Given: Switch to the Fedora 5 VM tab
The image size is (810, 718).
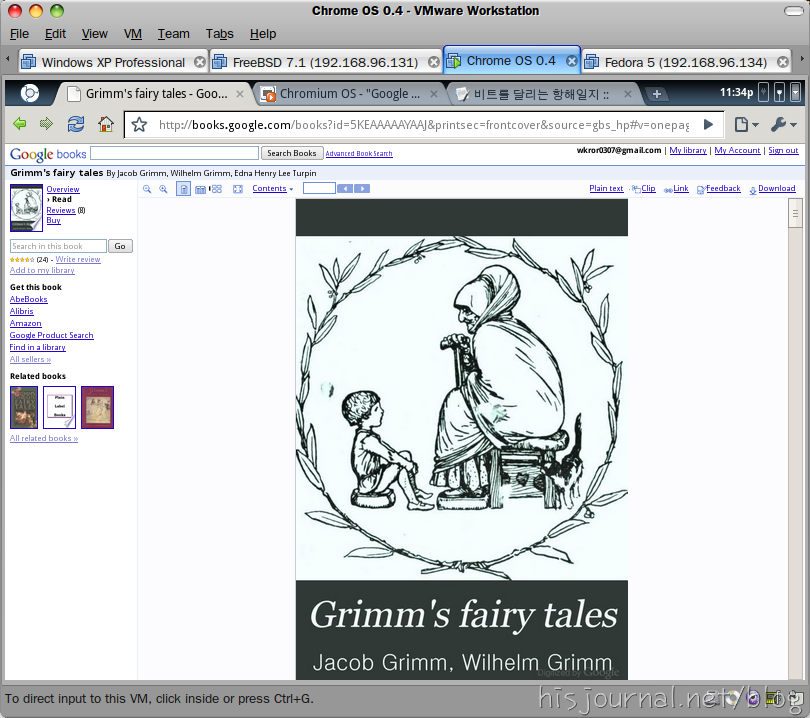Looking at the screenshot, I should (x=687, y=62).
